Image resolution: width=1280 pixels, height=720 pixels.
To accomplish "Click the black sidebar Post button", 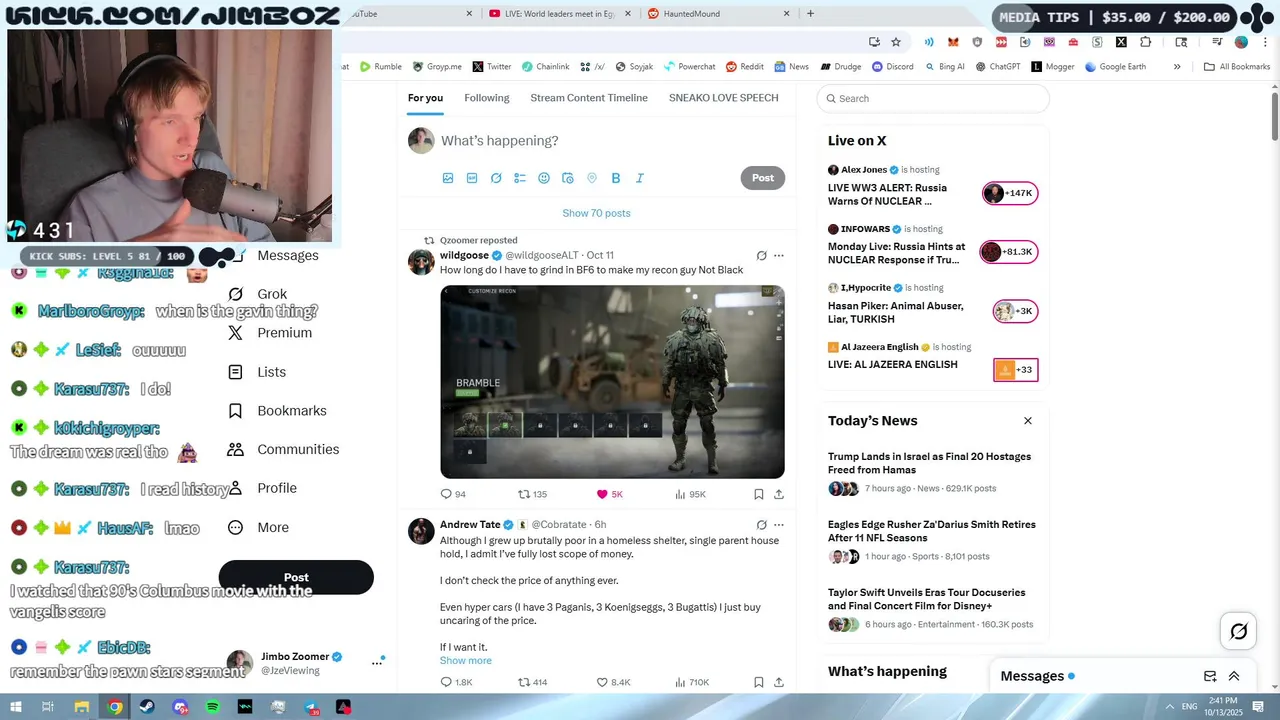I will [x=296, y=577].
